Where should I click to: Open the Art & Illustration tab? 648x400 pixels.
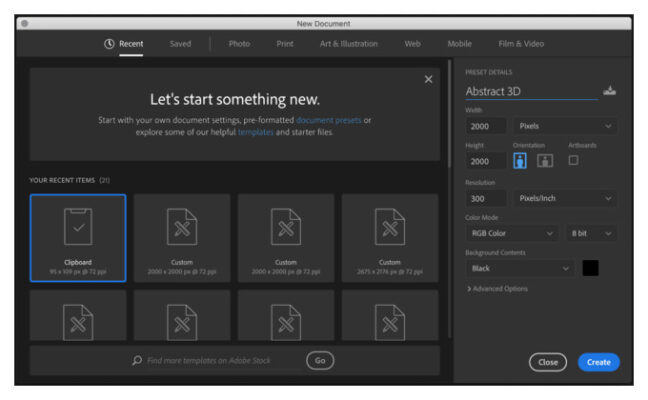click(x=349, y=44)
